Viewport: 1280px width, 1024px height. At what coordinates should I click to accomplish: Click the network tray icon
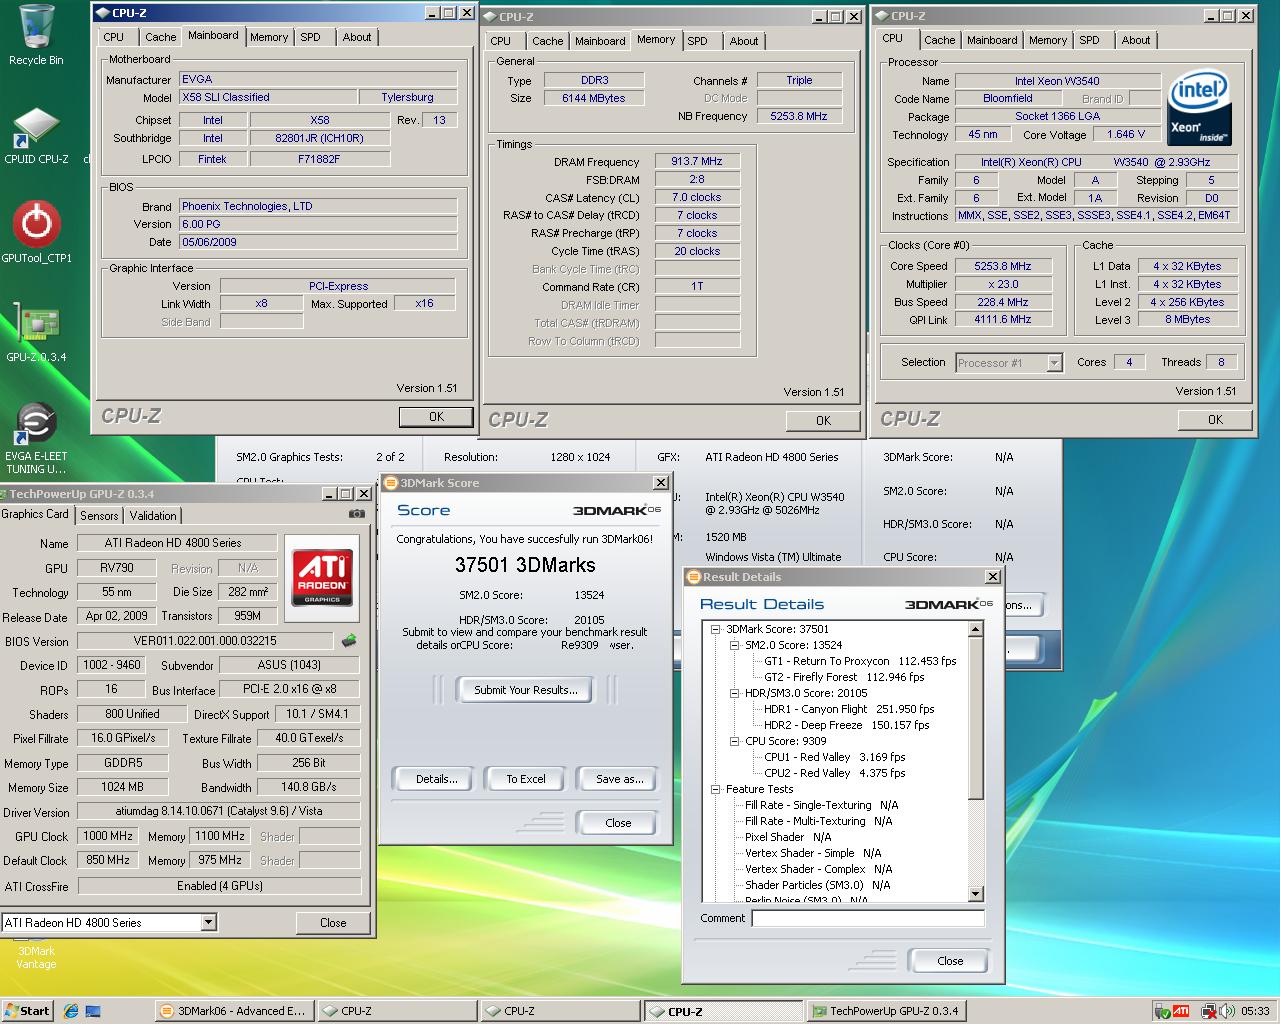coord(1208,1011)
